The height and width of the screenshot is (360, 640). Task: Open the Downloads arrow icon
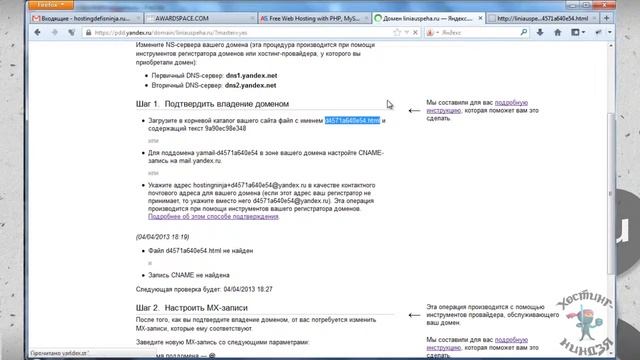click(540, 32)
